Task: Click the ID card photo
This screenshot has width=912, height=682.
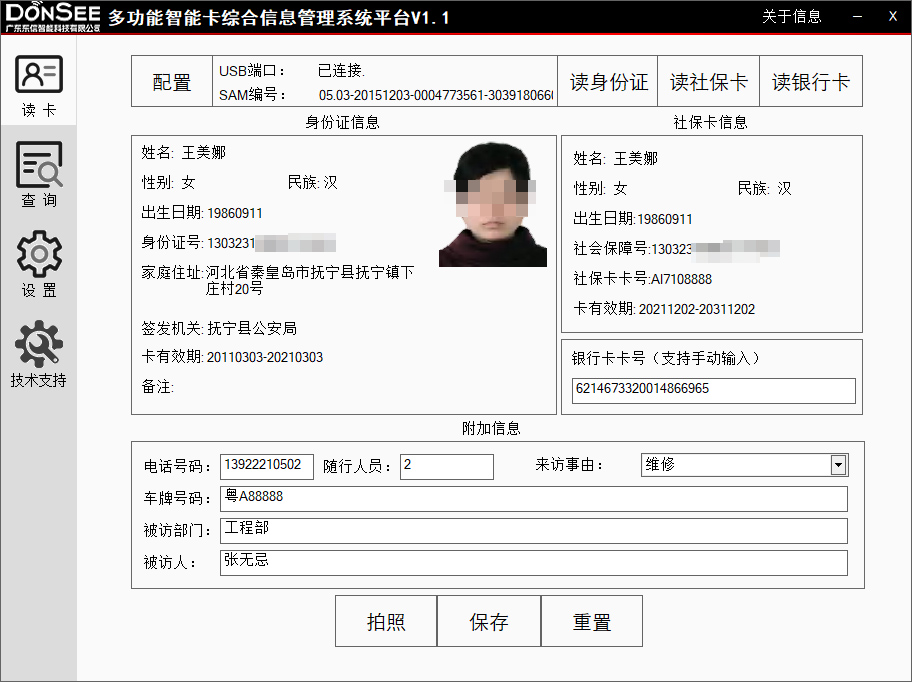Action: point(493,206)
